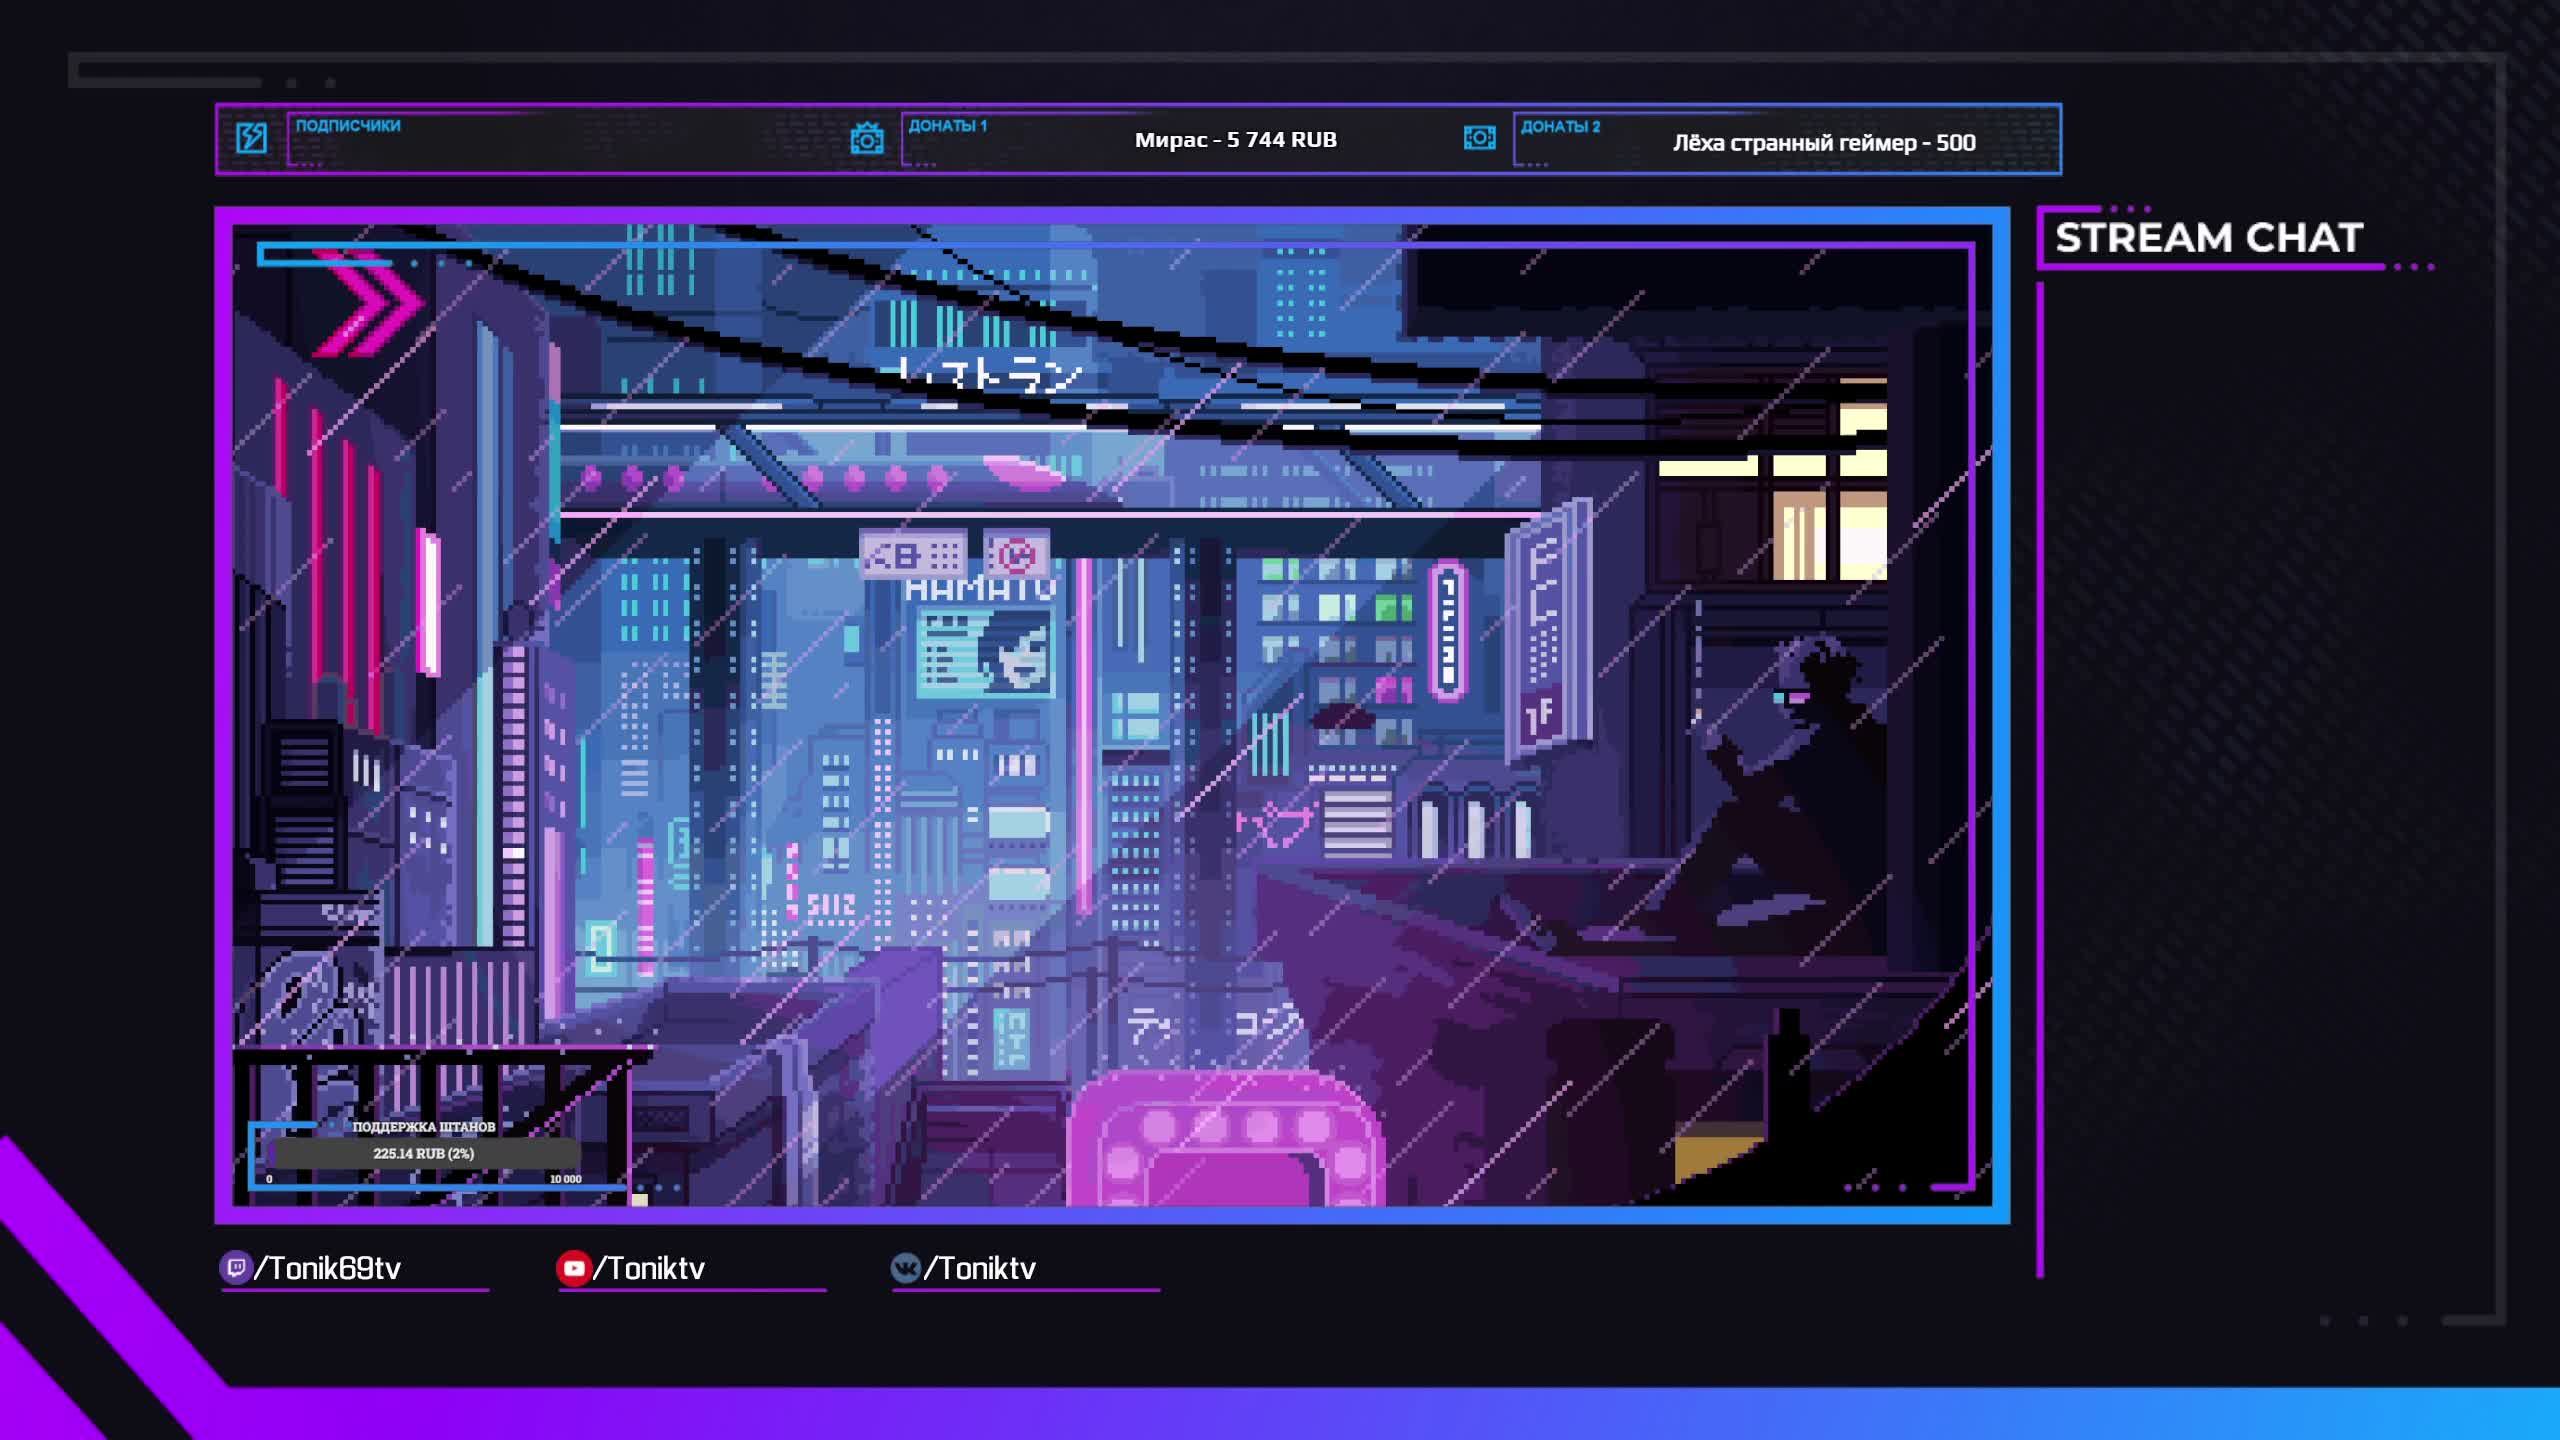Viewport: 2560px width, 1440px height.
Task: Click the STREAM CHAT header
Action: 2208,238
